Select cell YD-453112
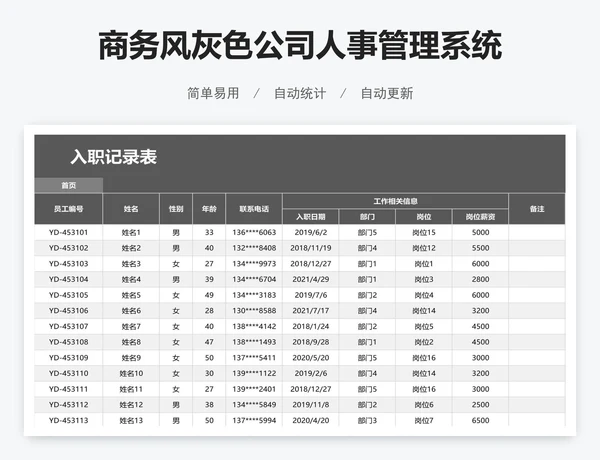The image size is (600, 460). click(x=68, y=405)
